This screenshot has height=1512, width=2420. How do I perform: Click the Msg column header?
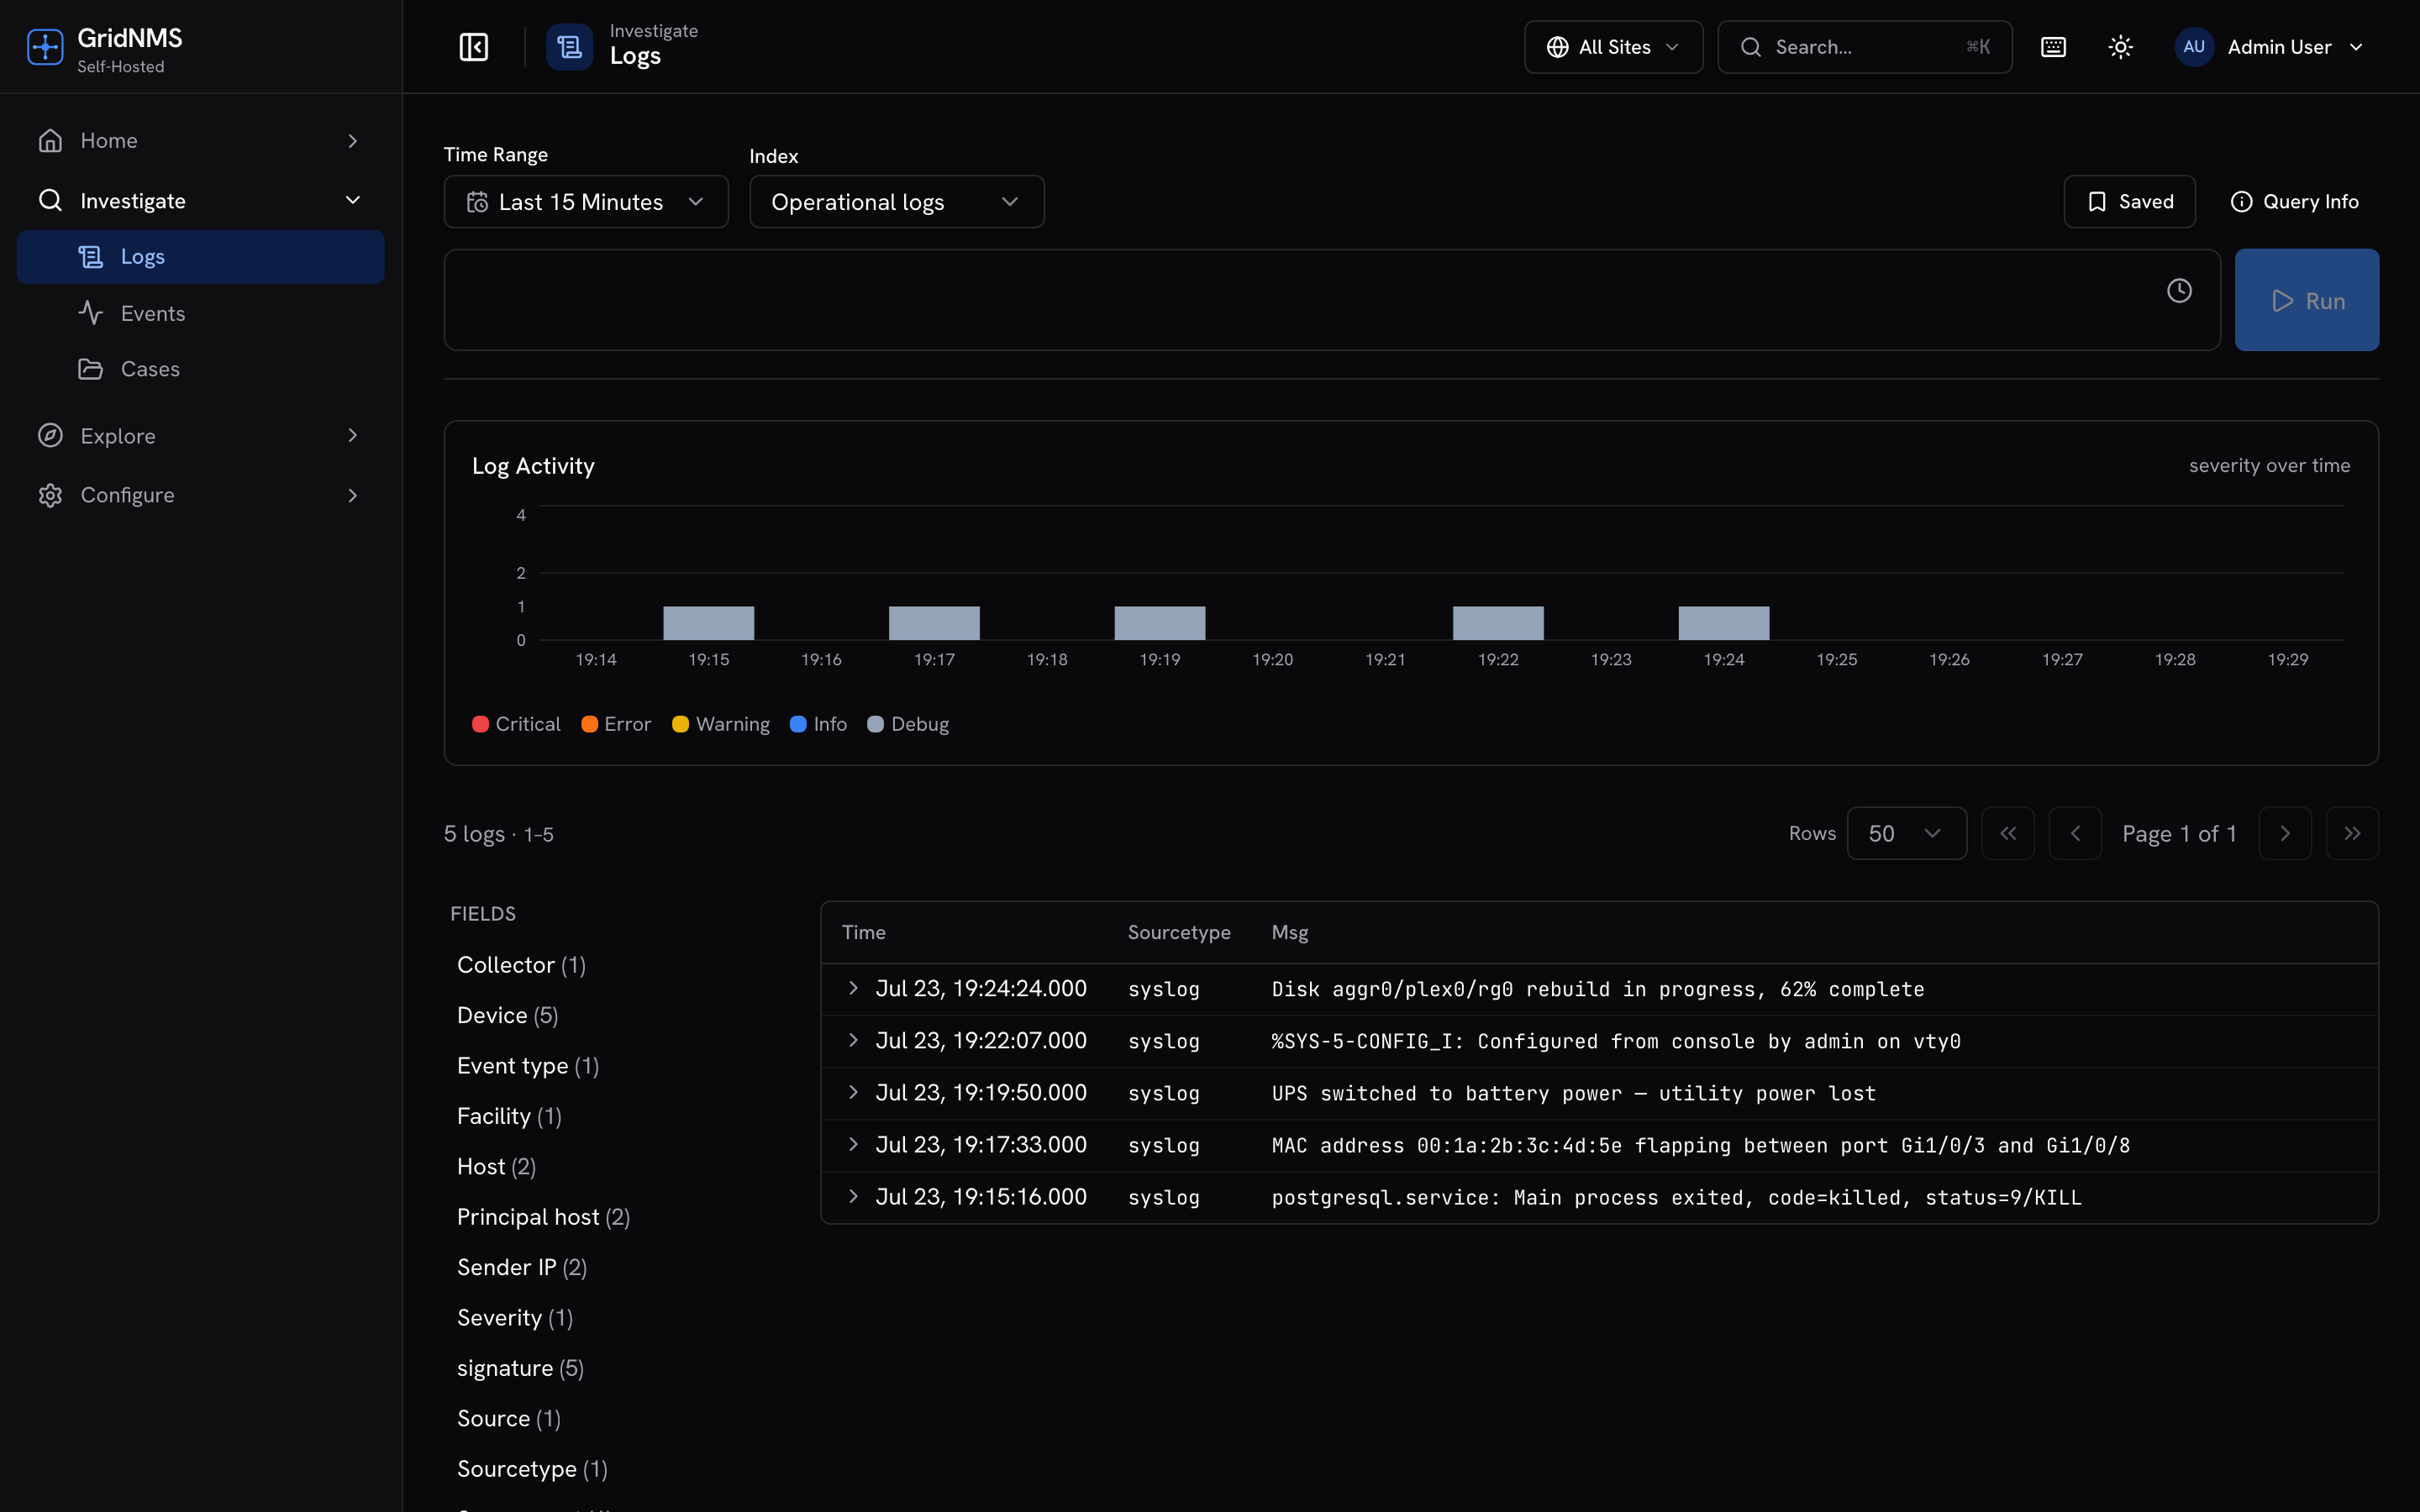[x=1289, y=932]
